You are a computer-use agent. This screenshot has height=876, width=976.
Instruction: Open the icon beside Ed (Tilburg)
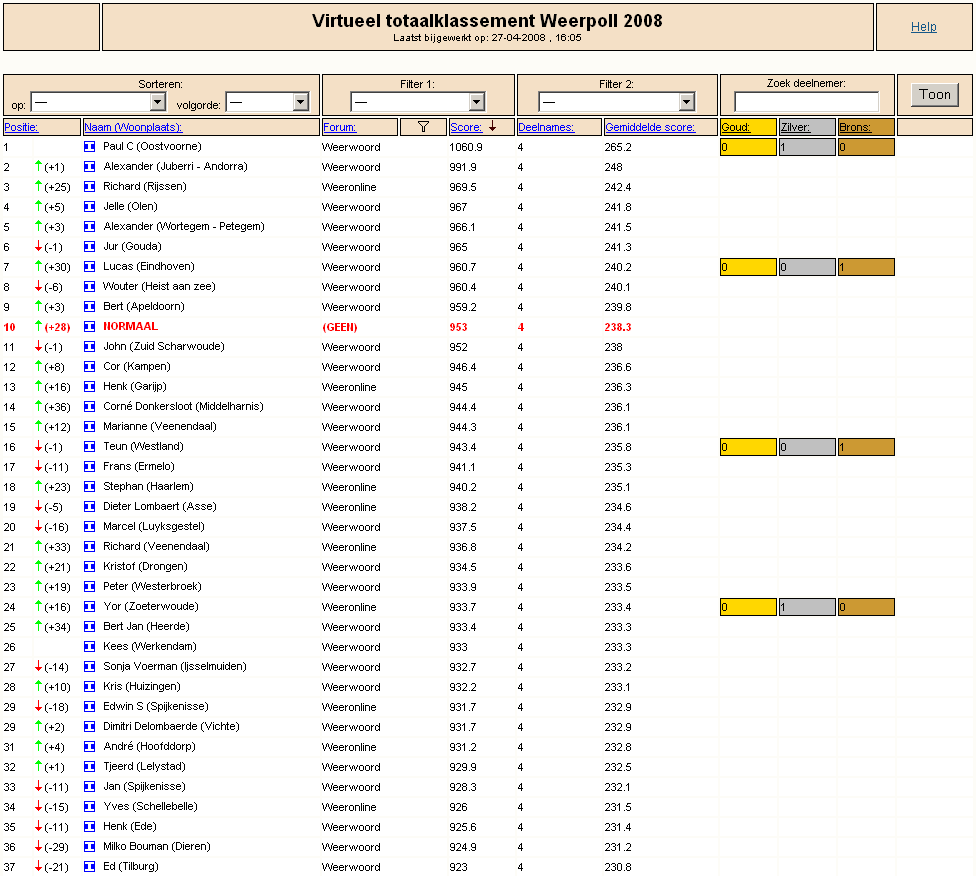tap(90, 866)
